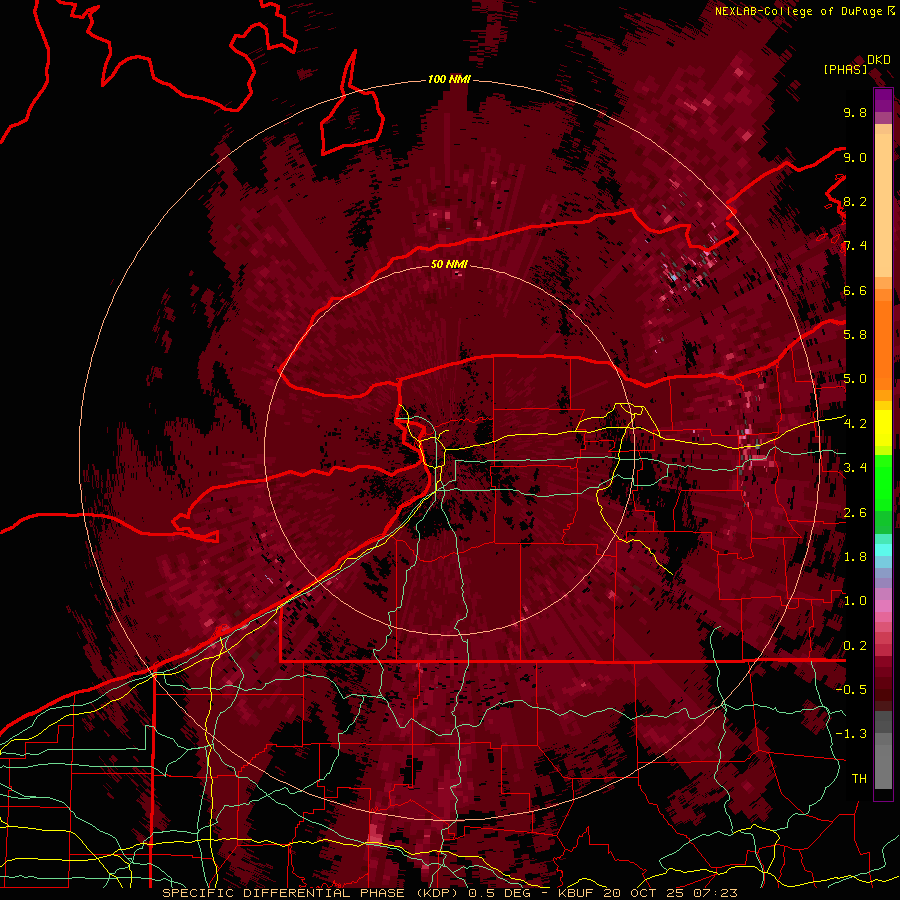This screenshot has height=900, width=900.
Task: Click the 5.0 legend value
Action: 855,379
